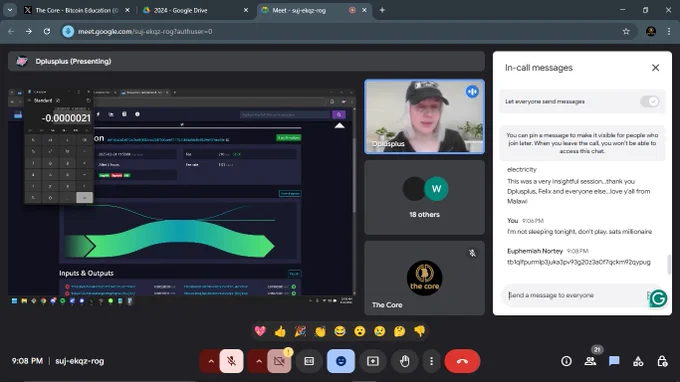Open host controls lock icon

click(x=662, y=361)
